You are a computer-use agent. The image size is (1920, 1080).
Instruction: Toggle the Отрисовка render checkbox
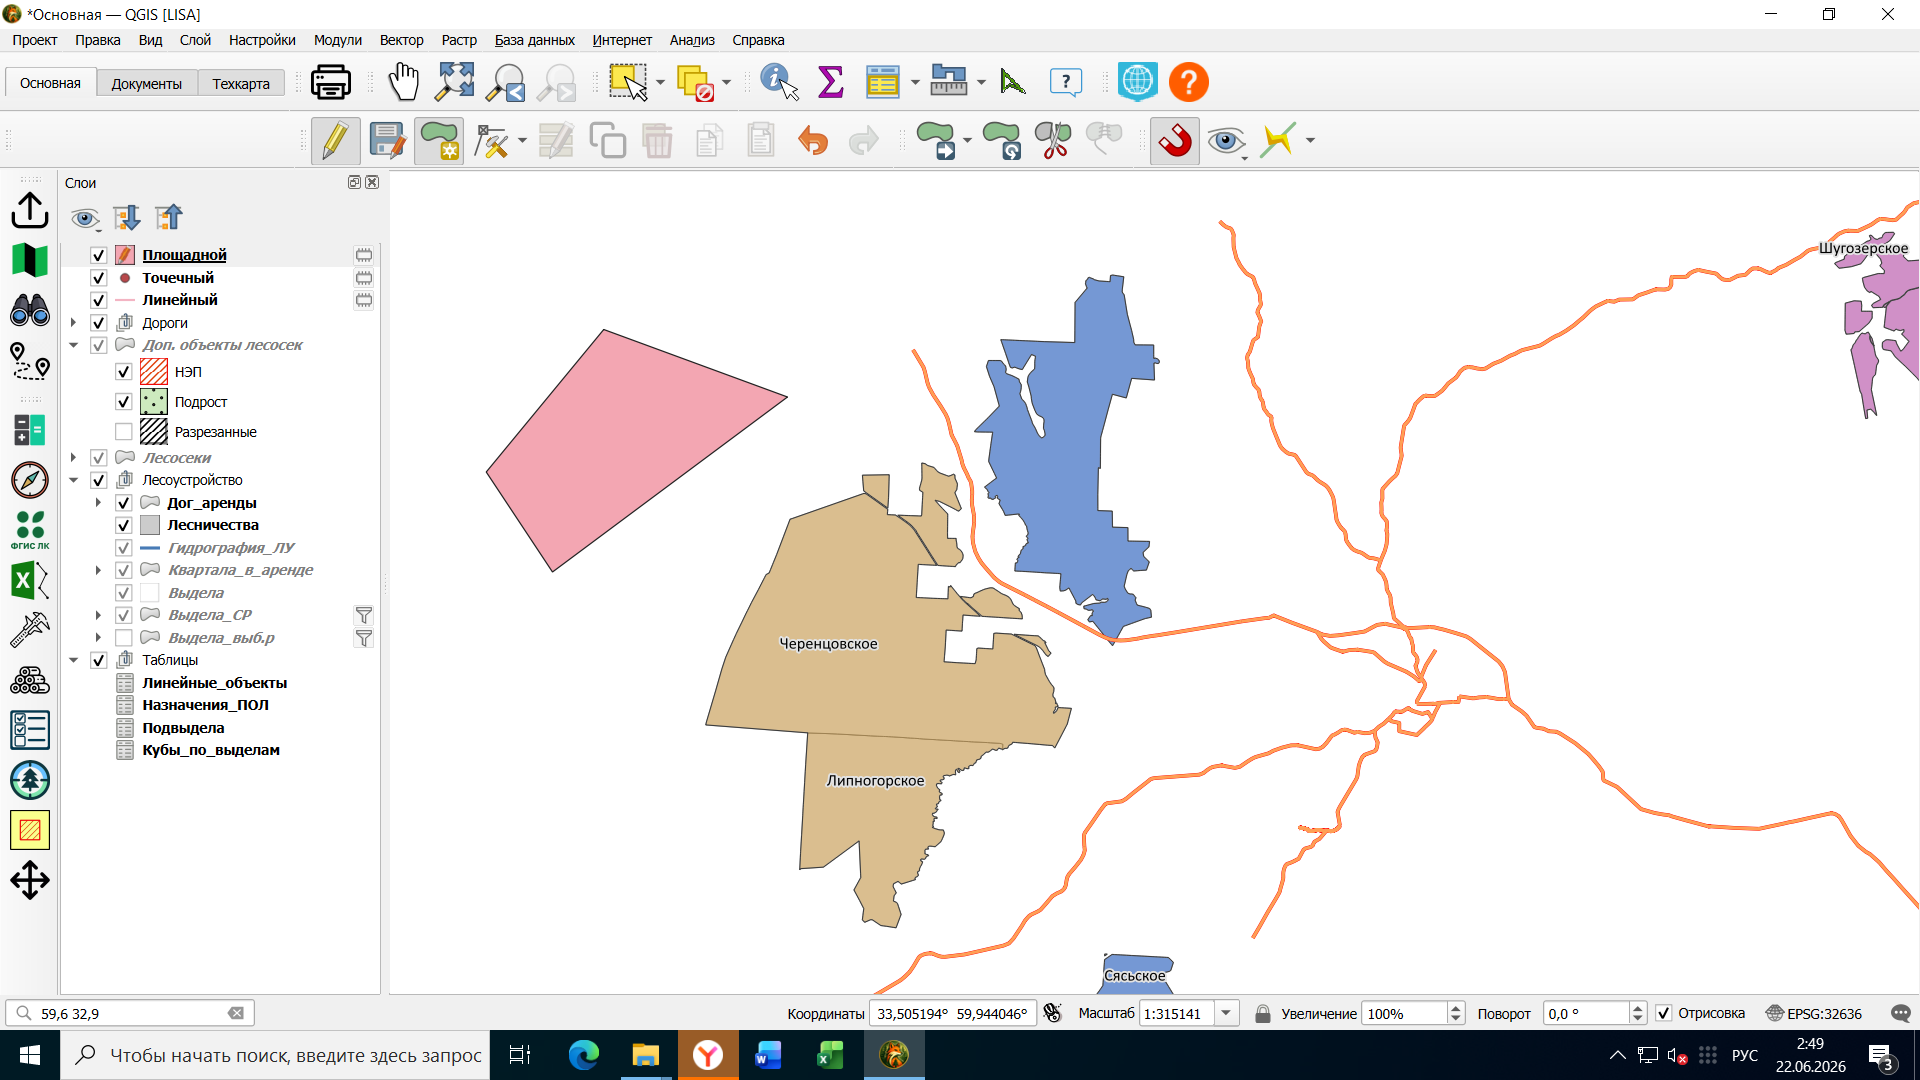(1664, 1013)
